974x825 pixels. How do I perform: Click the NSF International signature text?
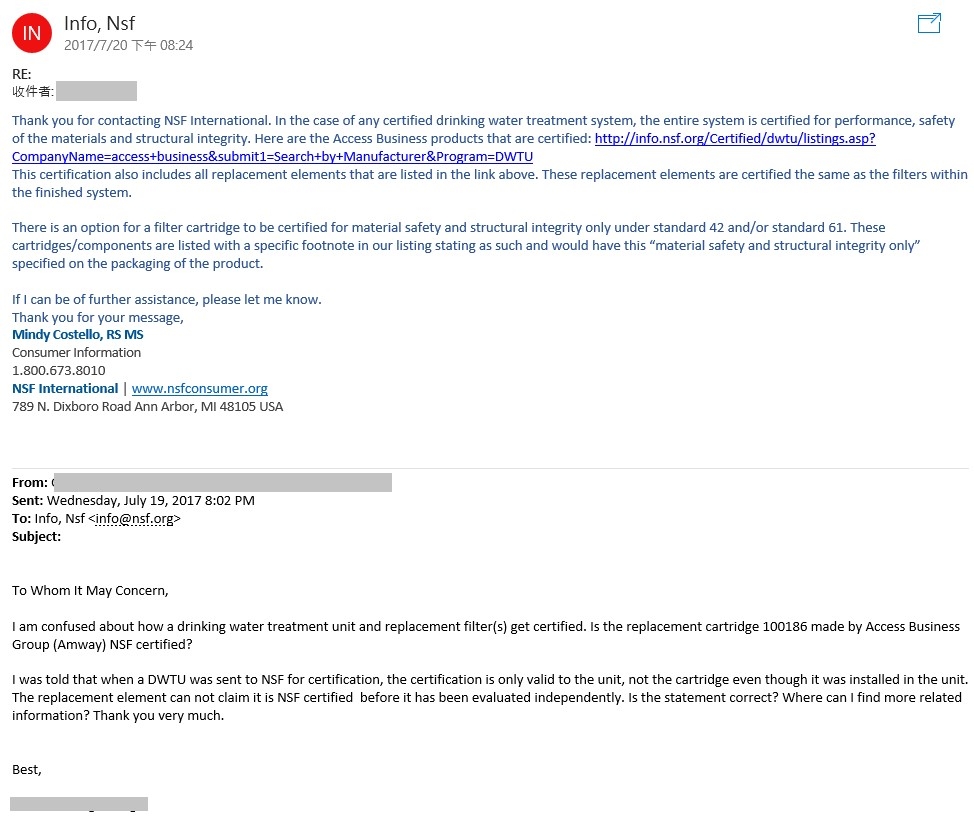pyautogui.click(x=65, y=389)
